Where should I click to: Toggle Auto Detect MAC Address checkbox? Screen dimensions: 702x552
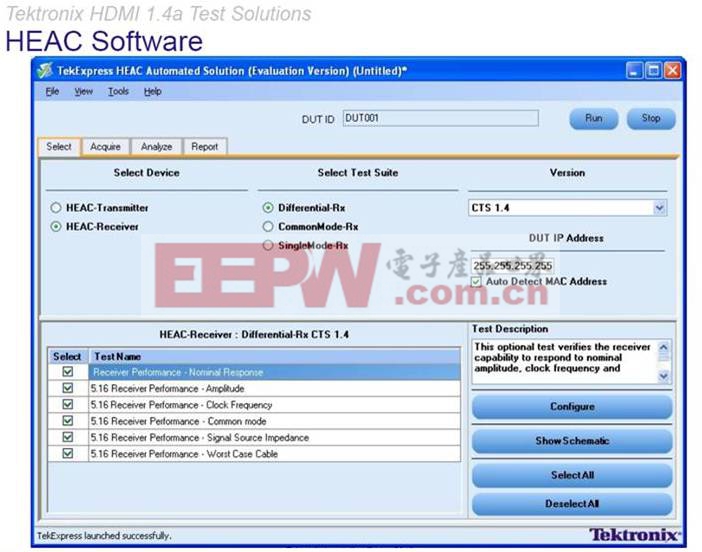476,282
